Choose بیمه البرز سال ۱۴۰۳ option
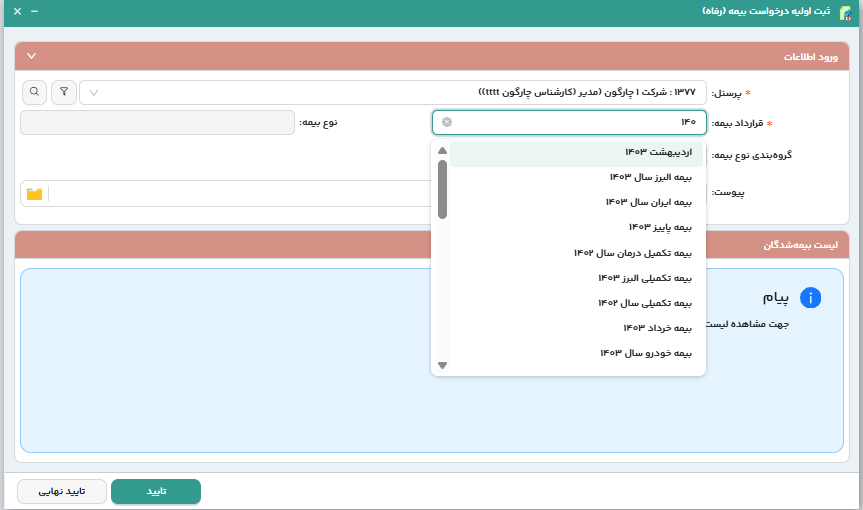The height and width of the screenshot is (510, 863). coord(650,177)
